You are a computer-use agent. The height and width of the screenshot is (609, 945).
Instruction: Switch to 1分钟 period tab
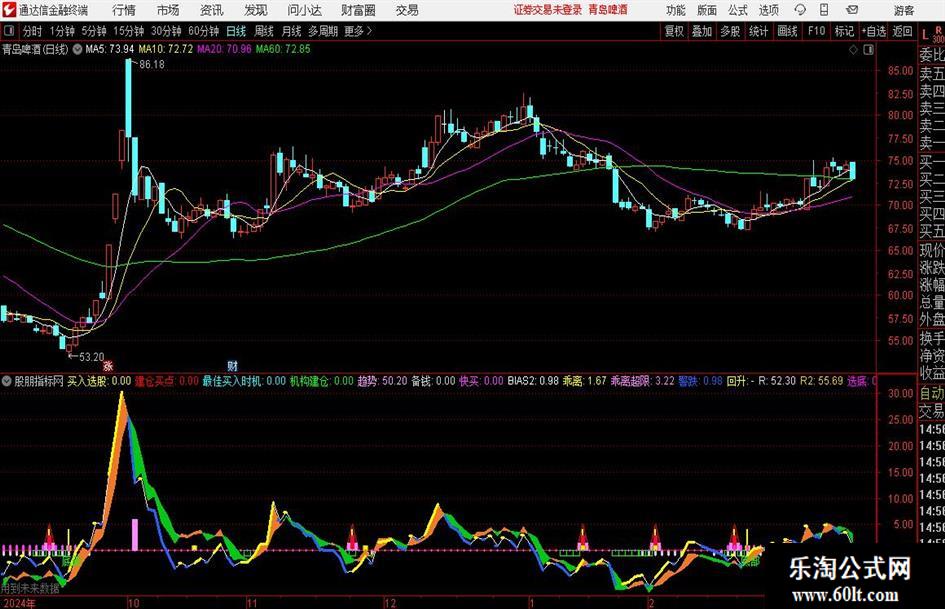click(x=62, y=31)
